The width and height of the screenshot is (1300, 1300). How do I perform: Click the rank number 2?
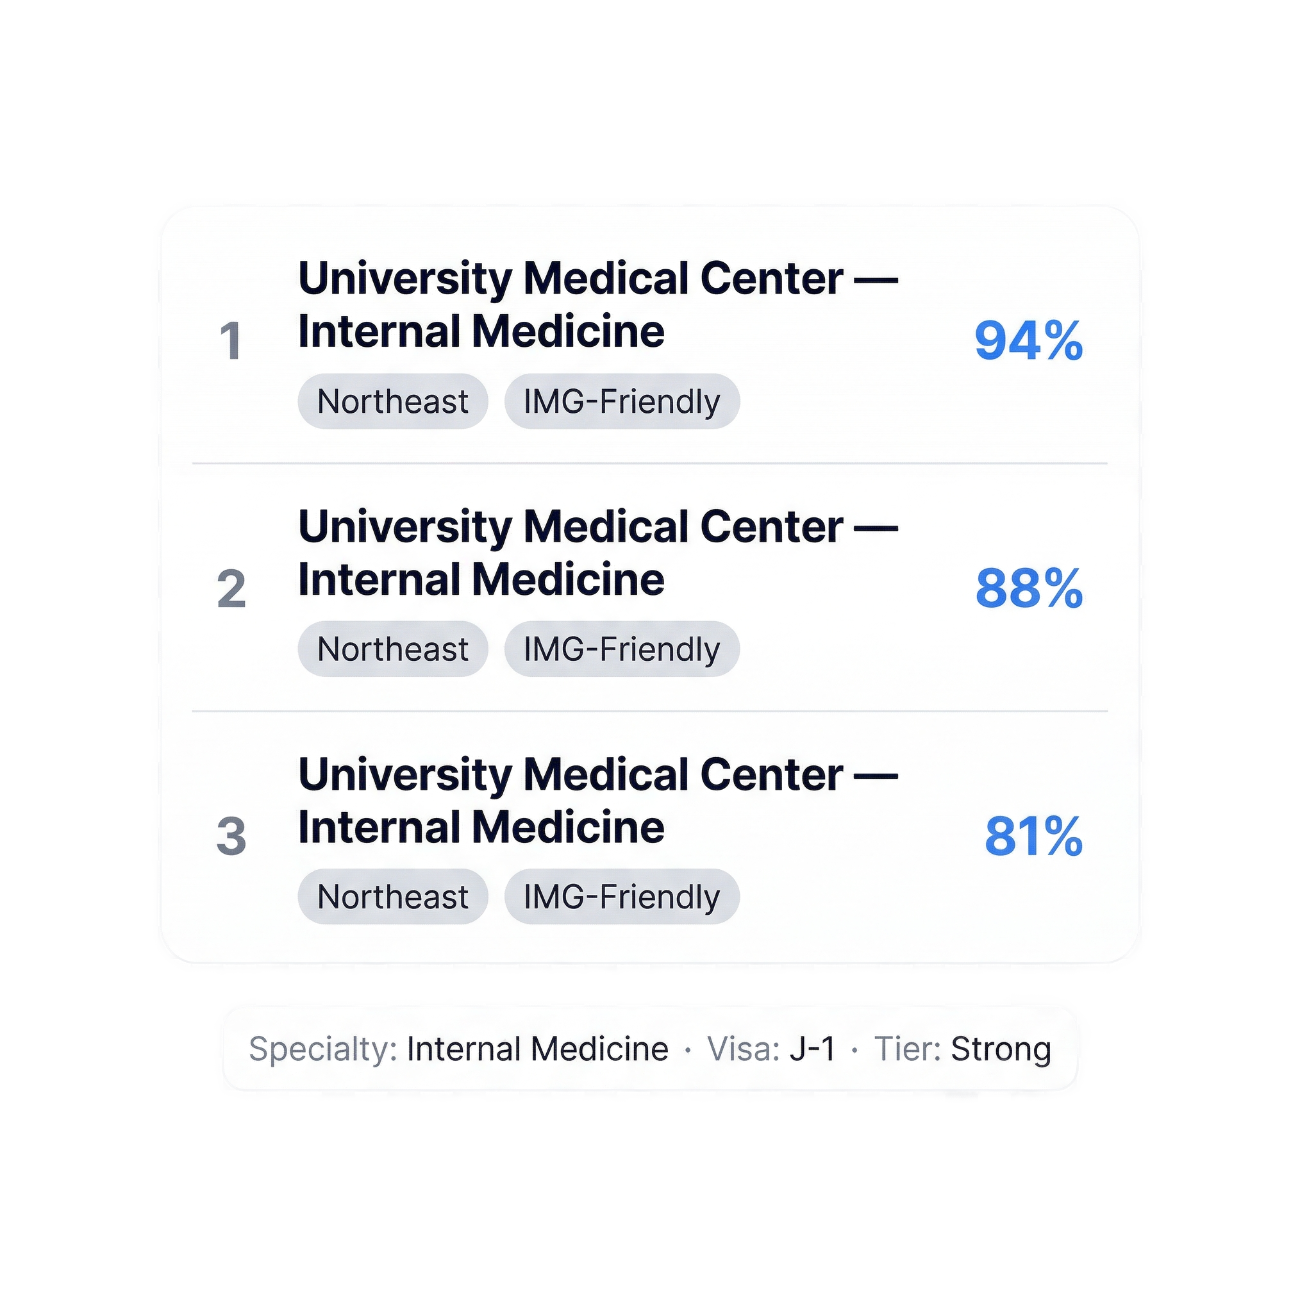tap(231, 588)
